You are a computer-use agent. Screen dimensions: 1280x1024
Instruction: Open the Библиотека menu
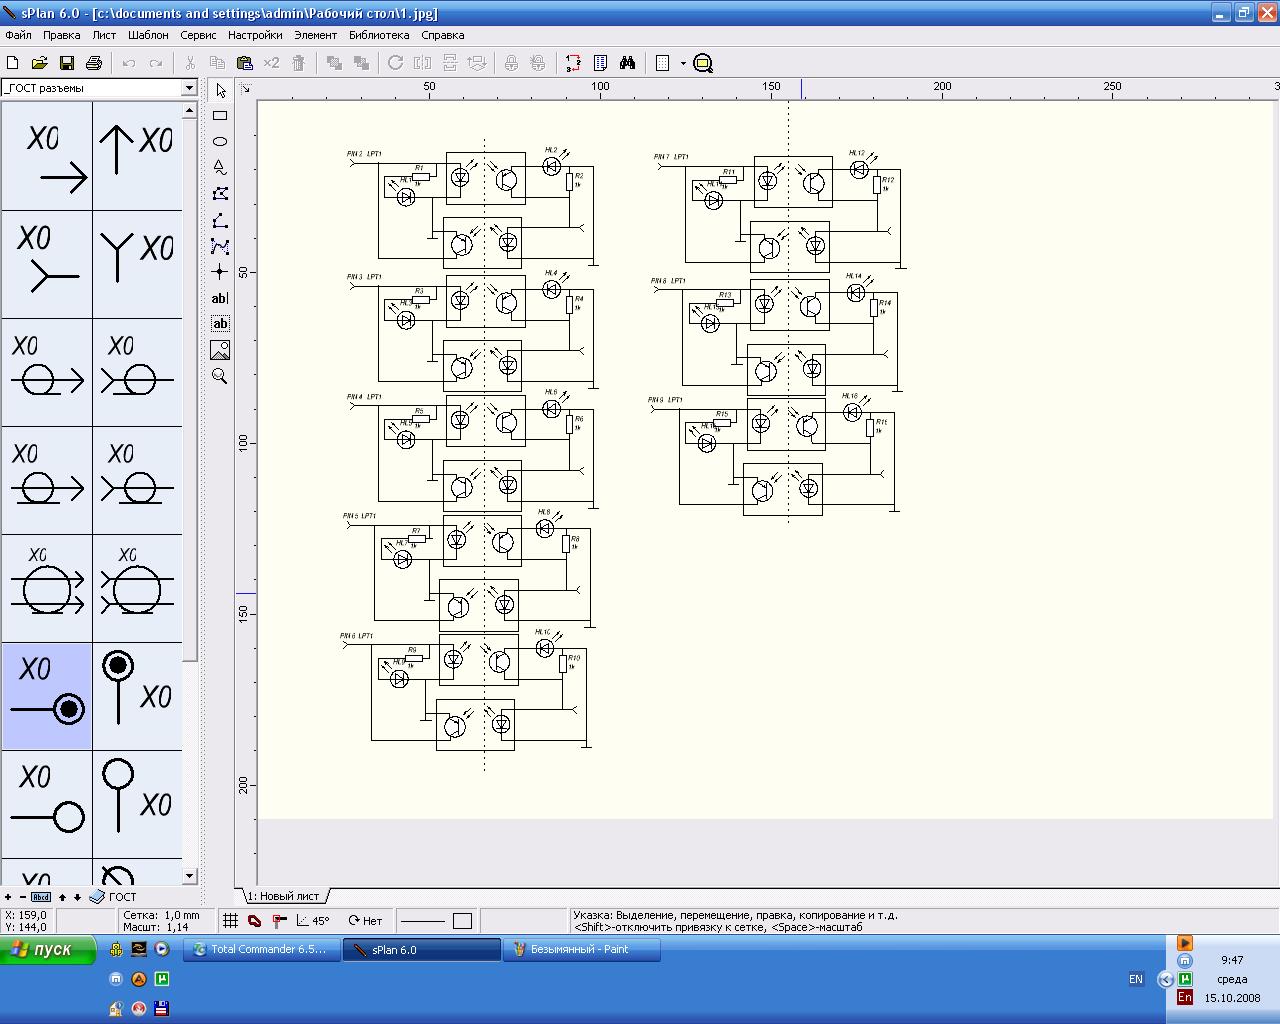click(379, 35)
